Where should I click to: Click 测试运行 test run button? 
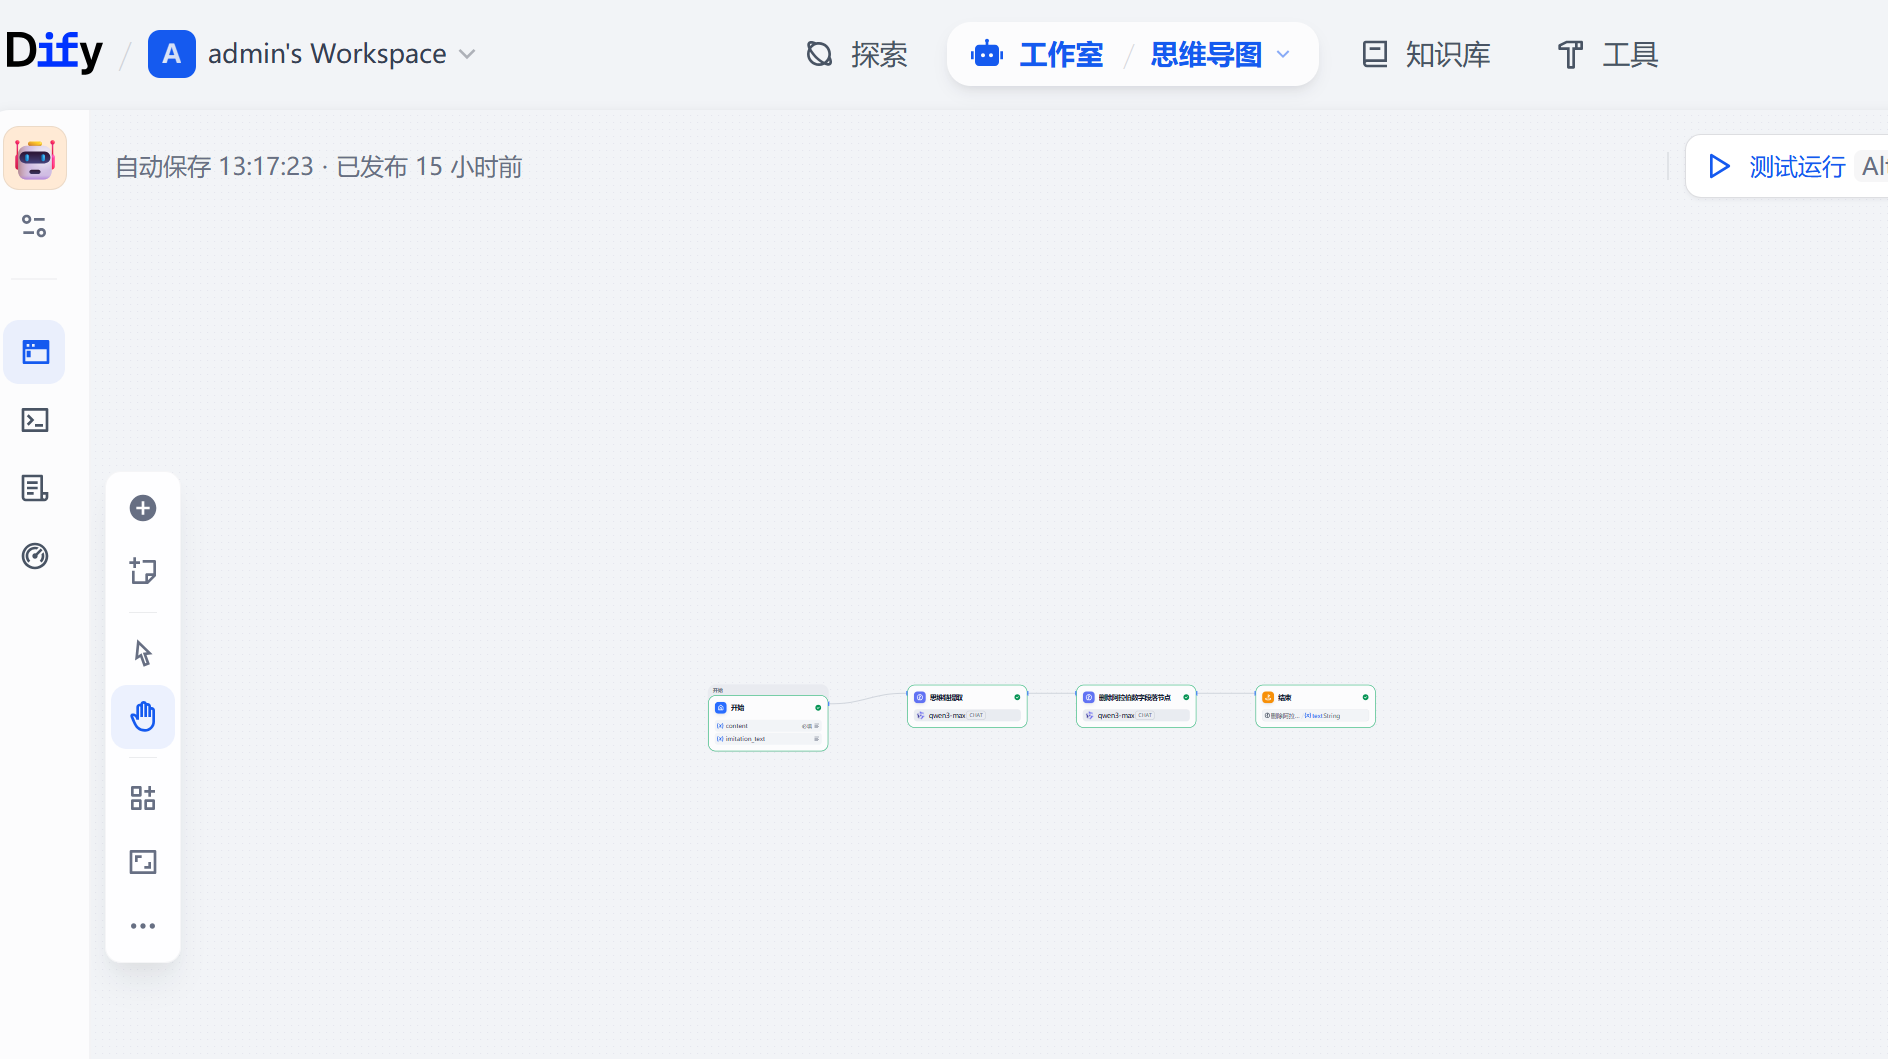tap(1786, 166)
